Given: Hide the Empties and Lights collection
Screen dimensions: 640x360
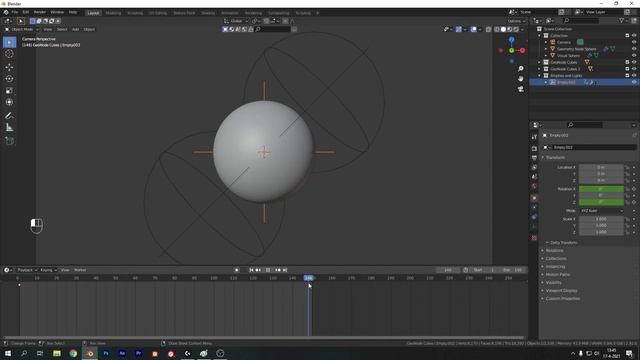Looking at the screenshot, I should (634, 75).
